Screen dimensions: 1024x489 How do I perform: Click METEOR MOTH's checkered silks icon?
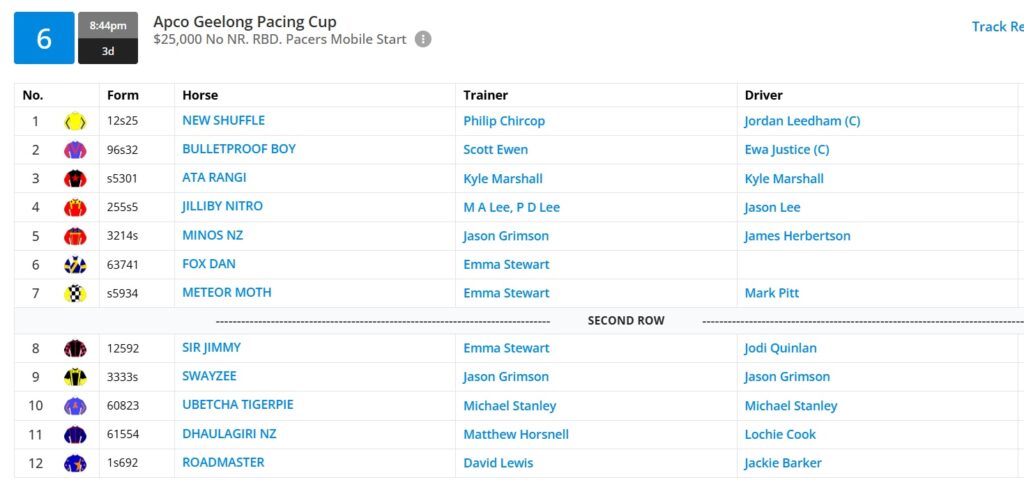(75, 294)
